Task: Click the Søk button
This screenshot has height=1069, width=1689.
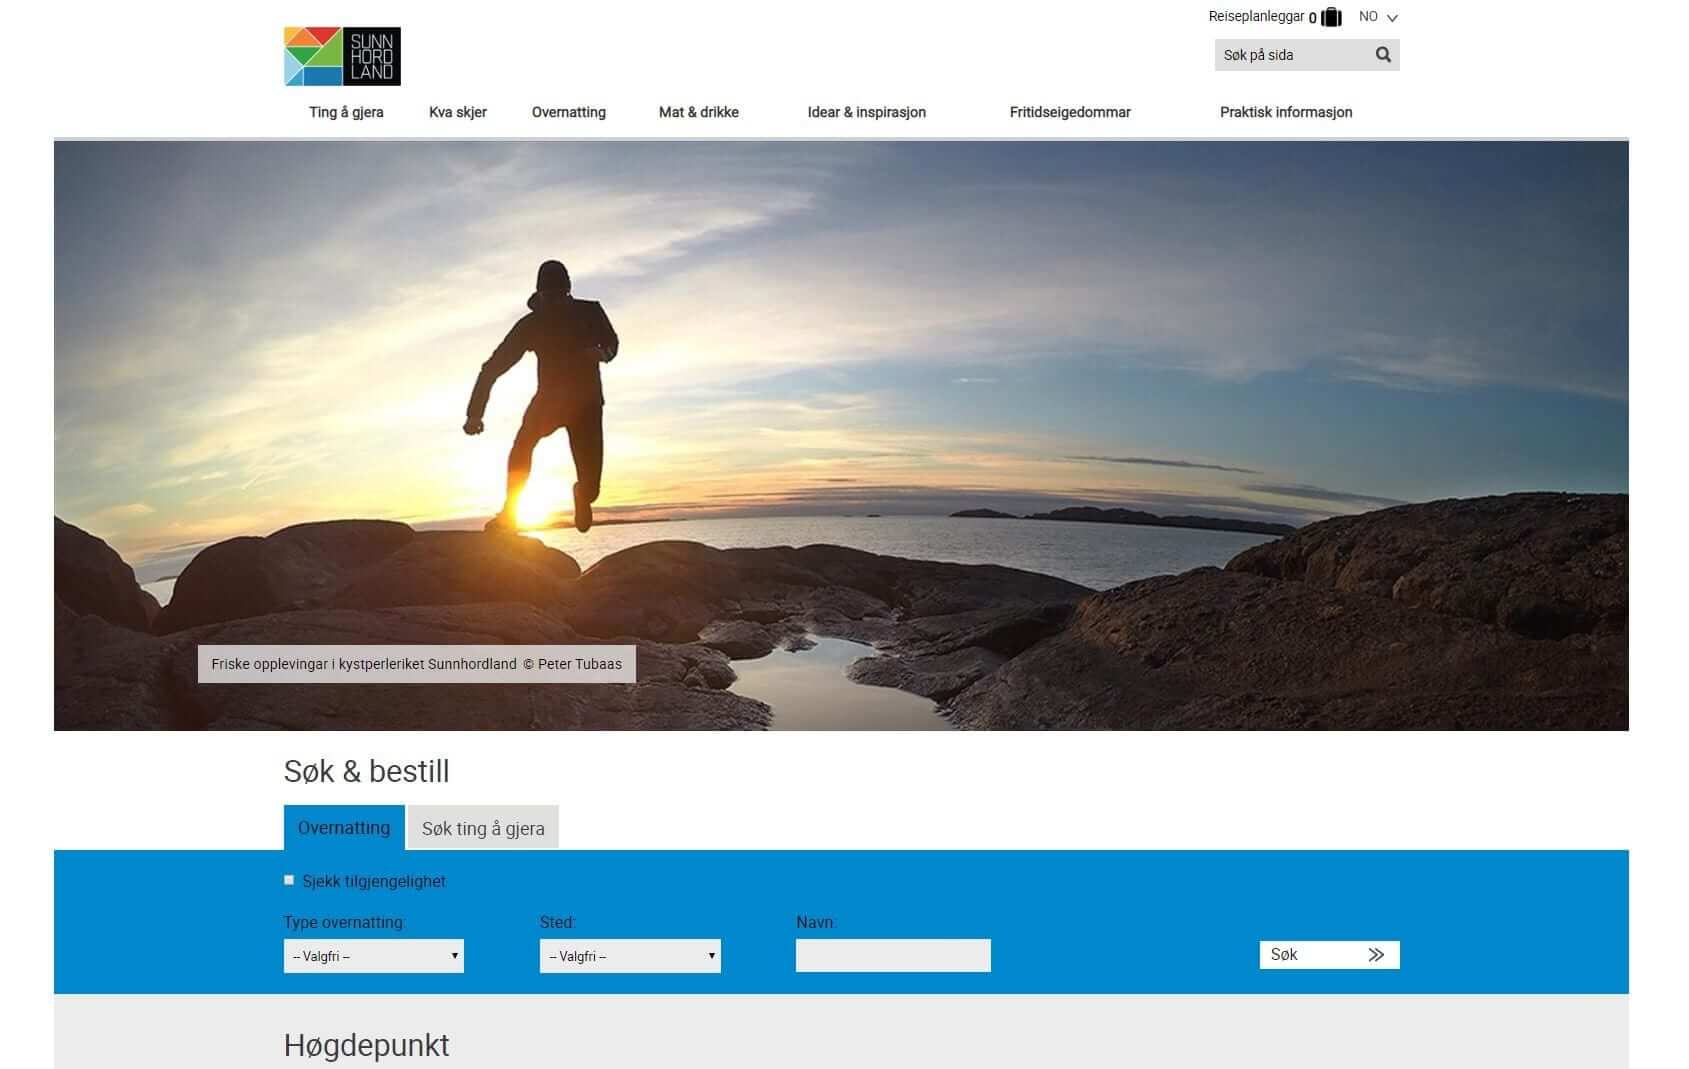Action: (1329, 955)
